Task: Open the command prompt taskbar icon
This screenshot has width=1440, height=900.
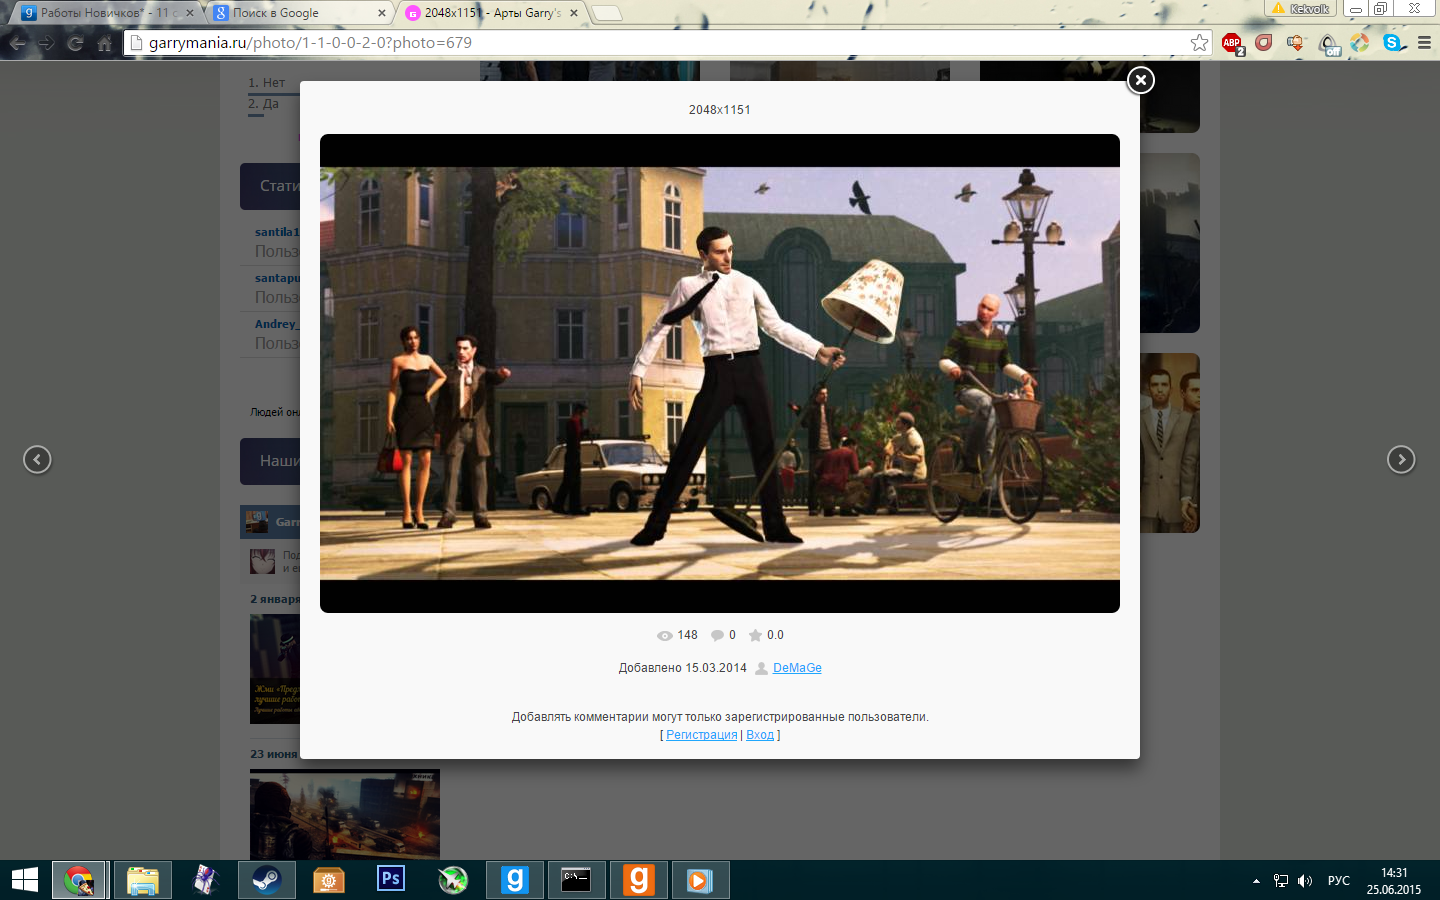Action: coord(576,880)
